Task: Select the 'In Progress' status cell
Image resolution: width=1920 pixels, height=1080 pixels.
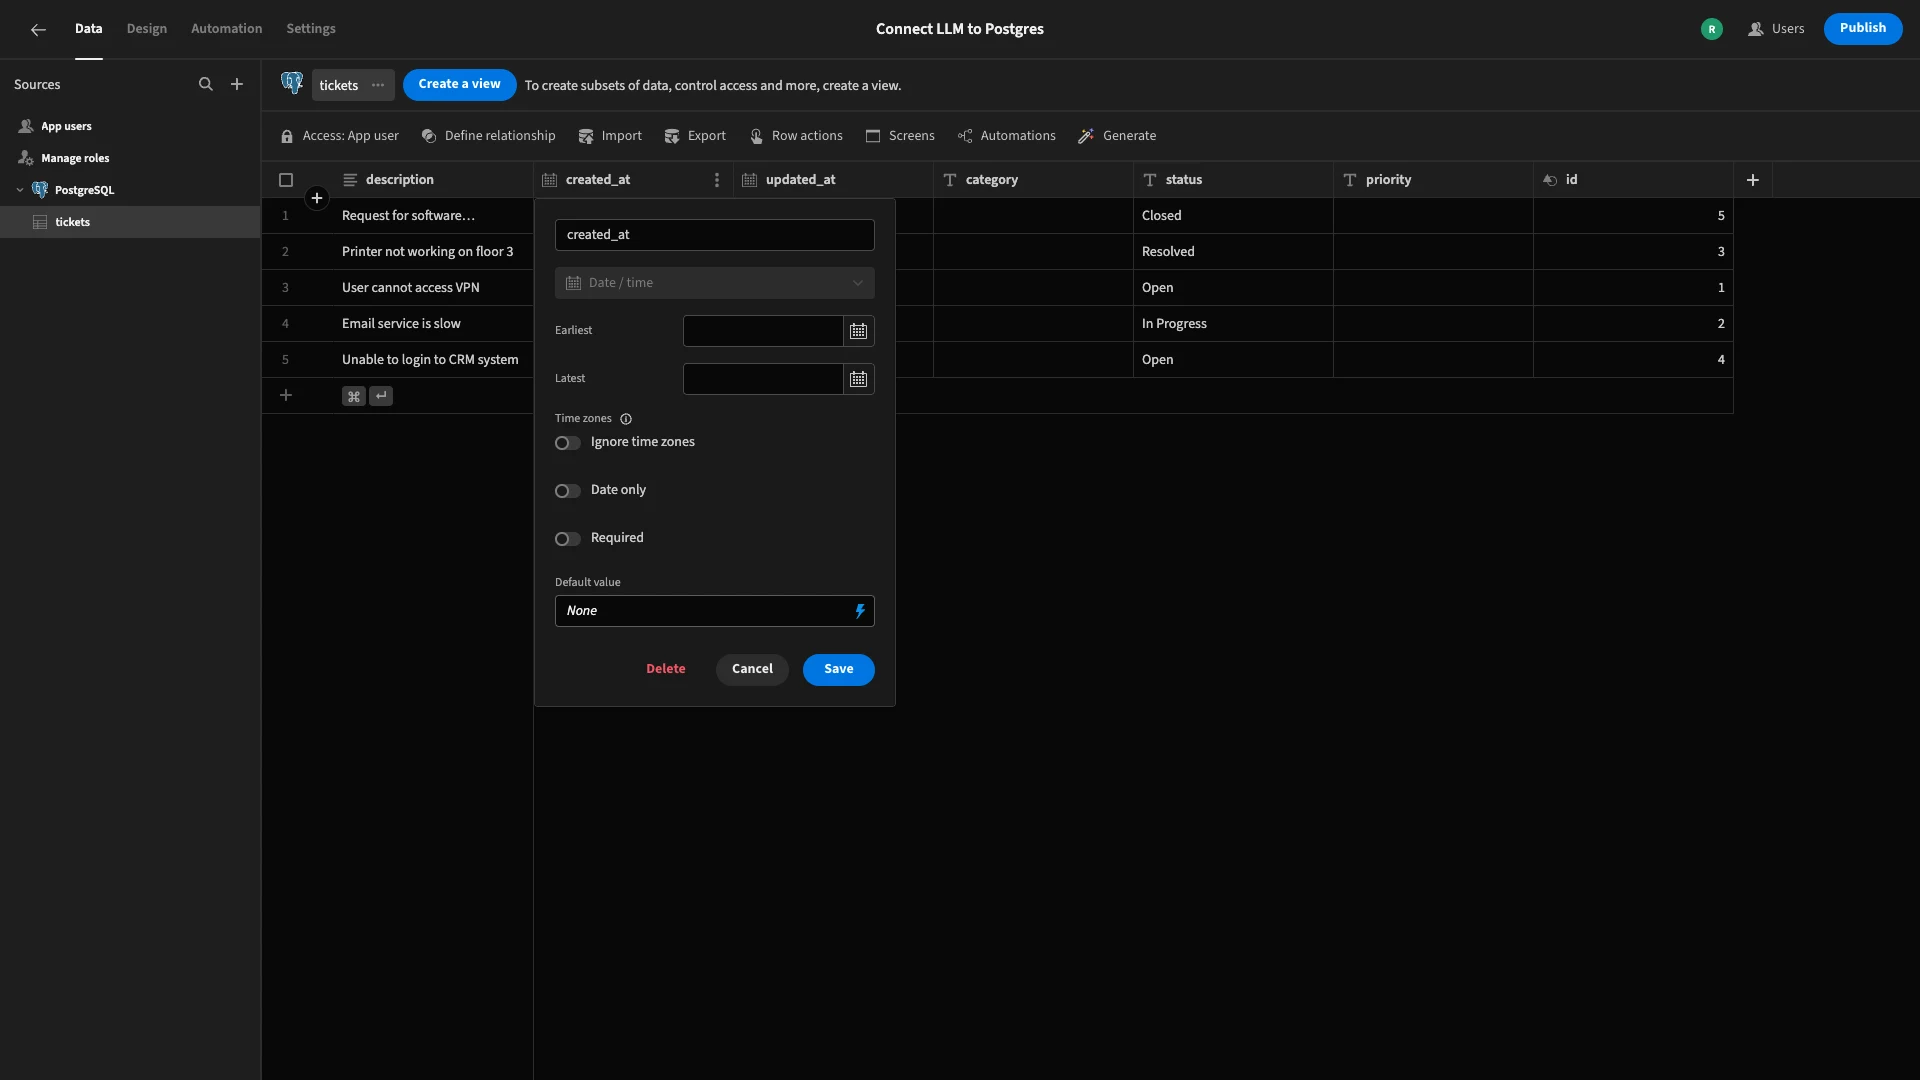Action: point(1234,324)
